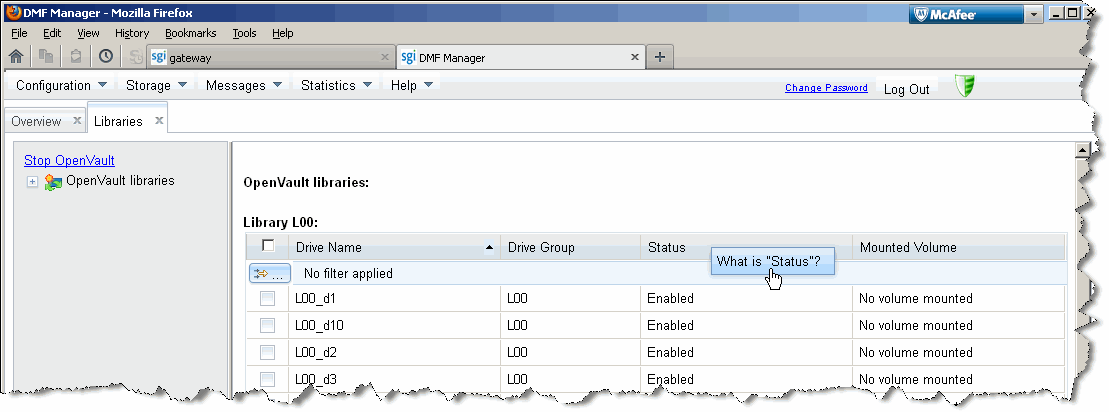Switch to the DMF Manager browser tab
1109x412 pixels.
[x=521, y=57]
